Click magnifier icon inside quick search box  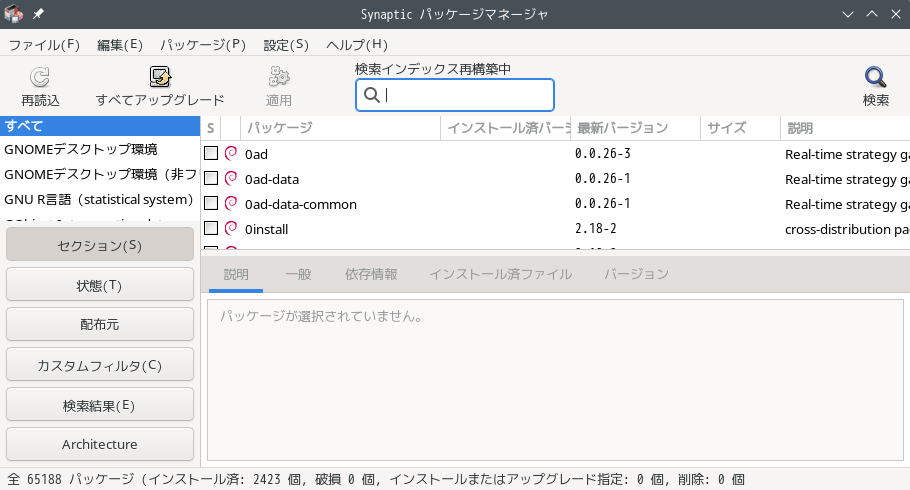click(371, 95)
